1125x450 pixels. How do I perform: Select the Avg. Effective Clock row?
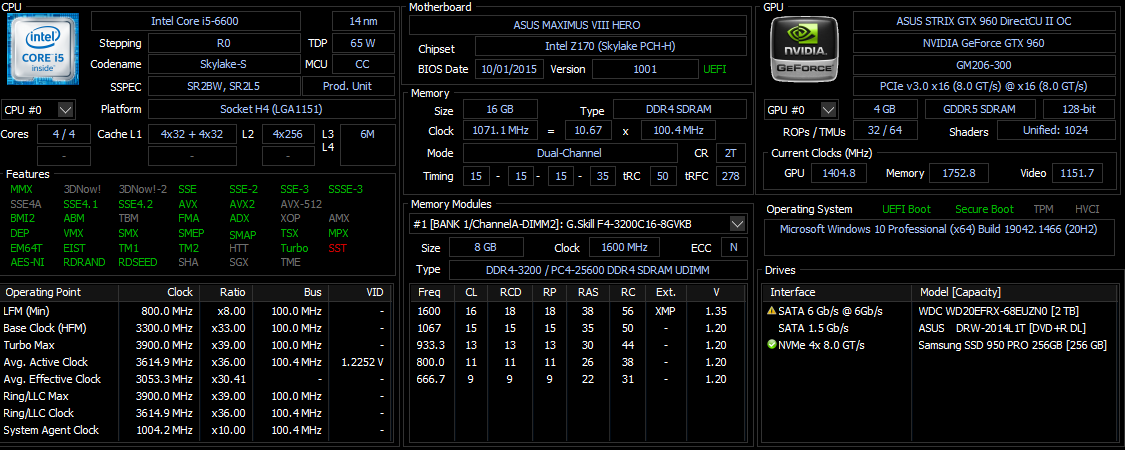pyautogui.click(x=197, y=379)
